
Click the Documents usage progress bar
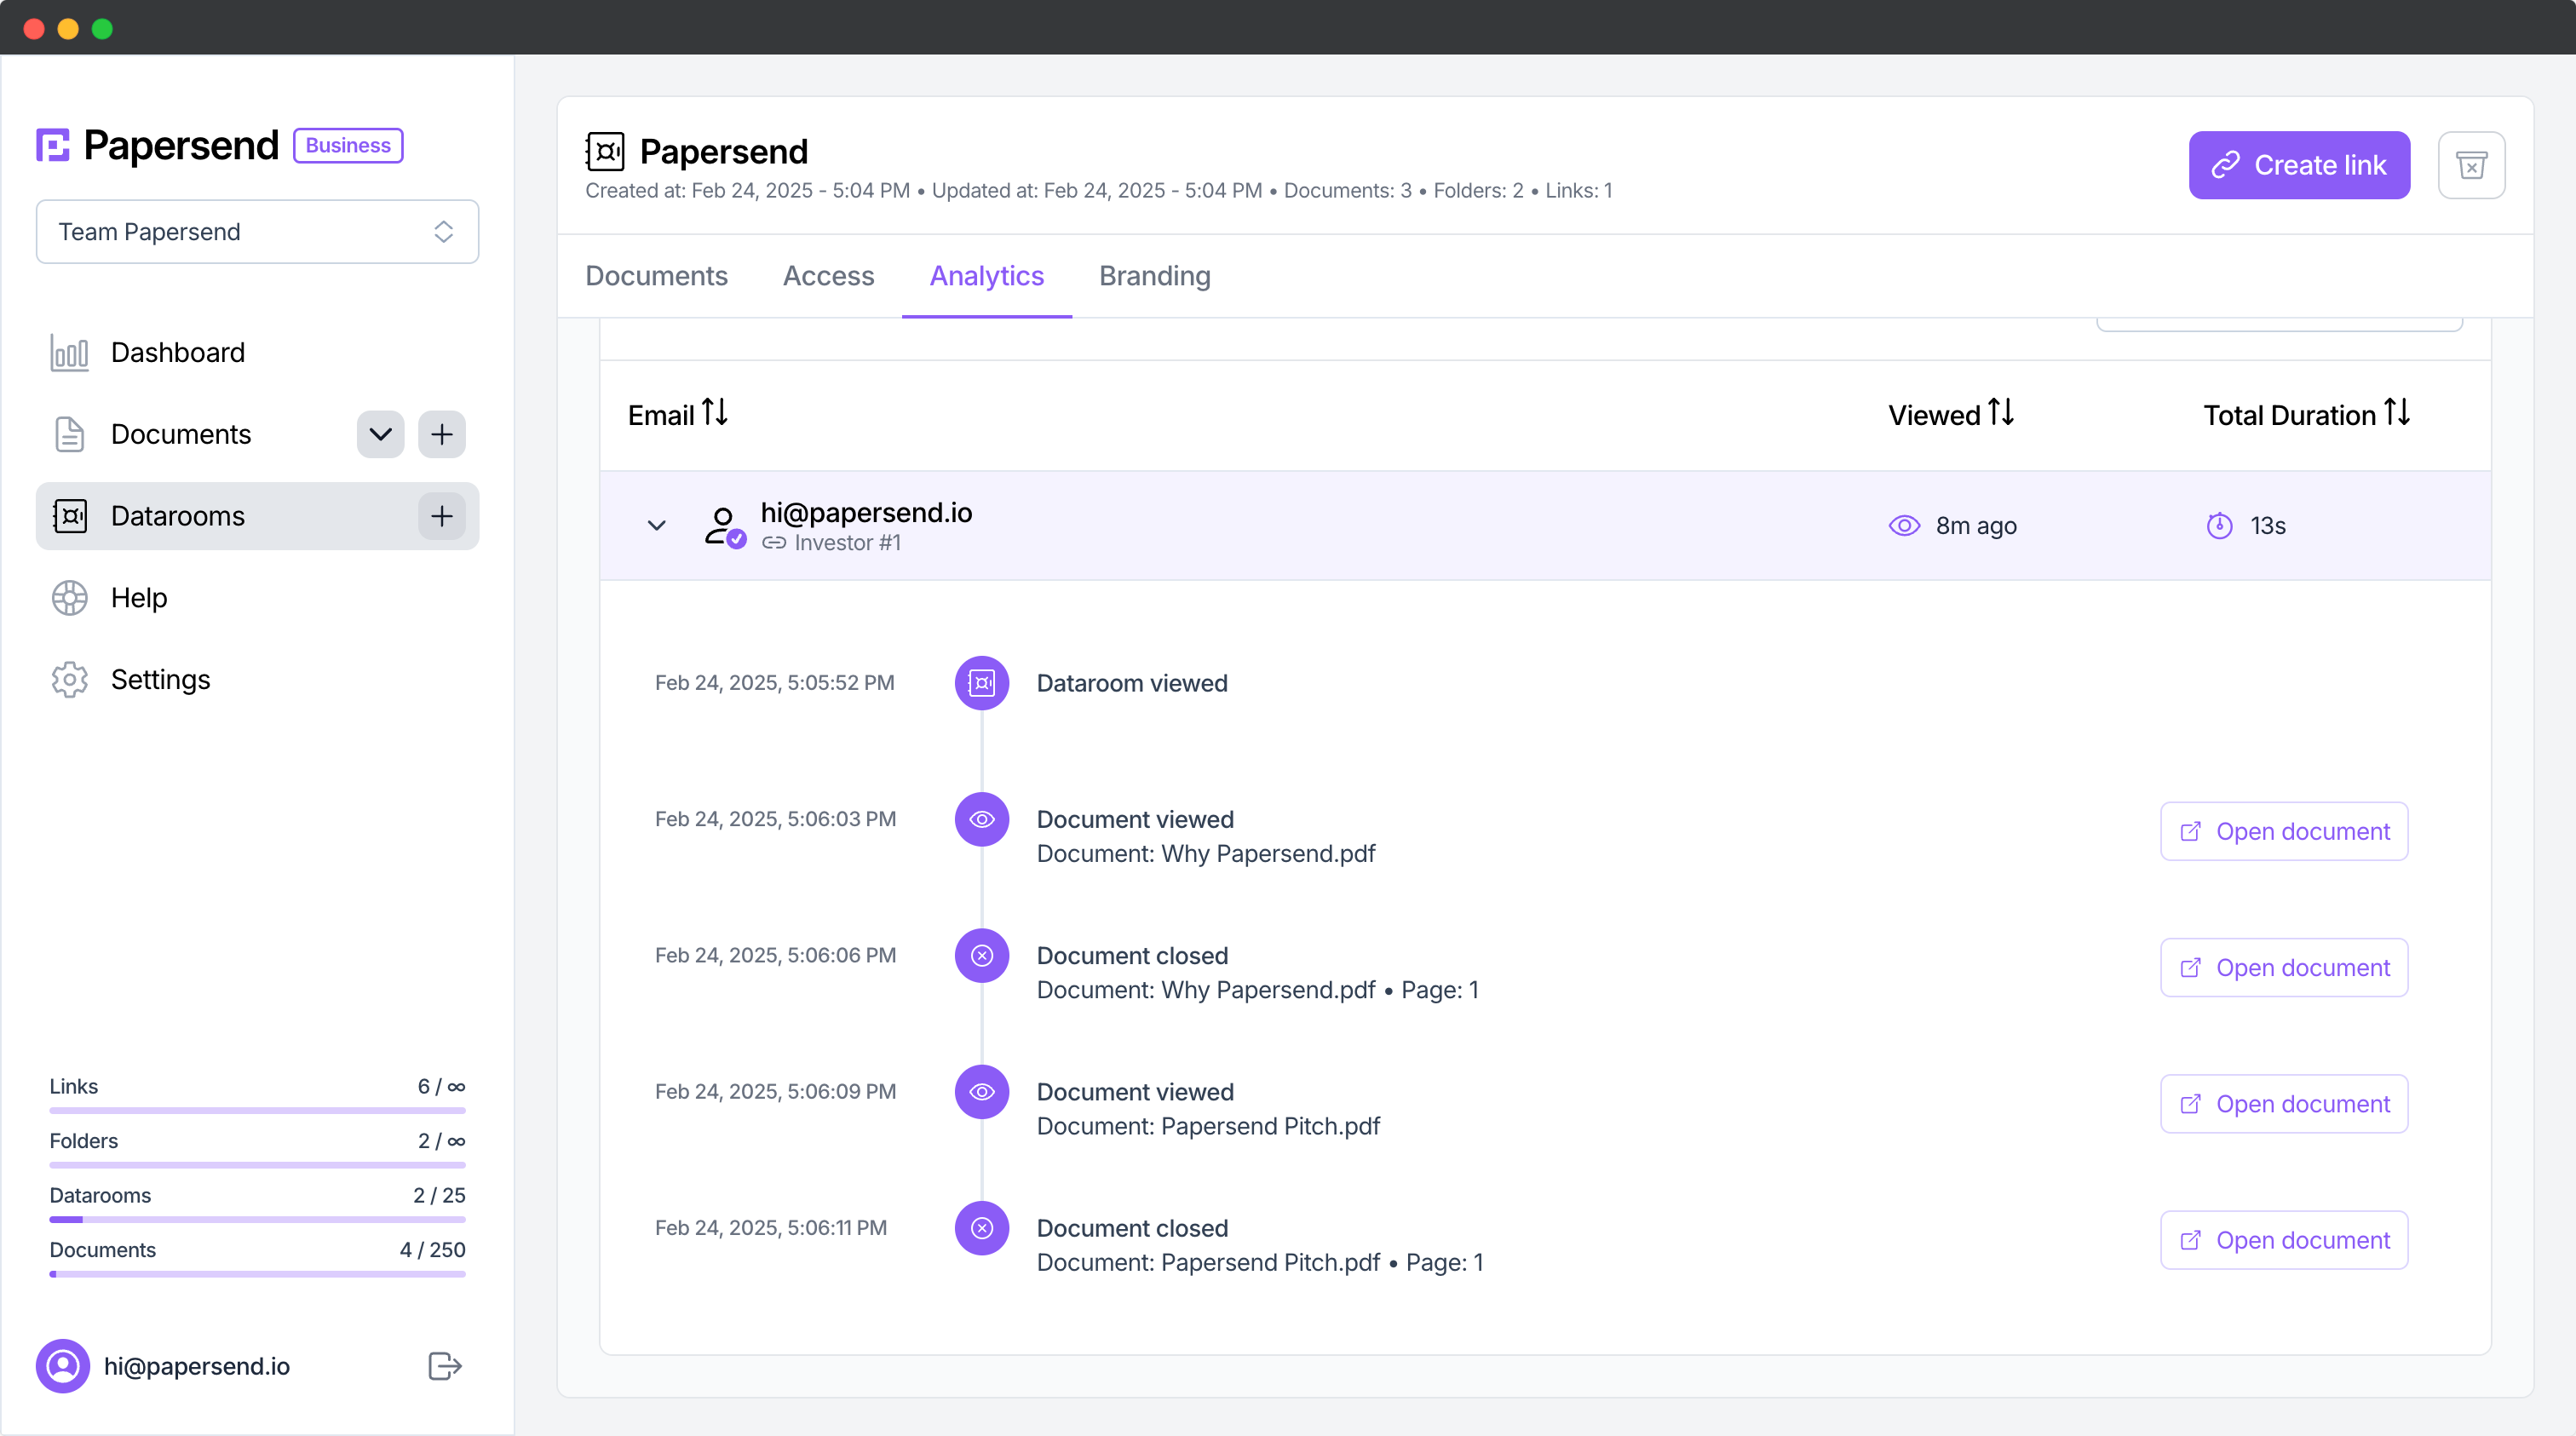tap(257, 1274)
